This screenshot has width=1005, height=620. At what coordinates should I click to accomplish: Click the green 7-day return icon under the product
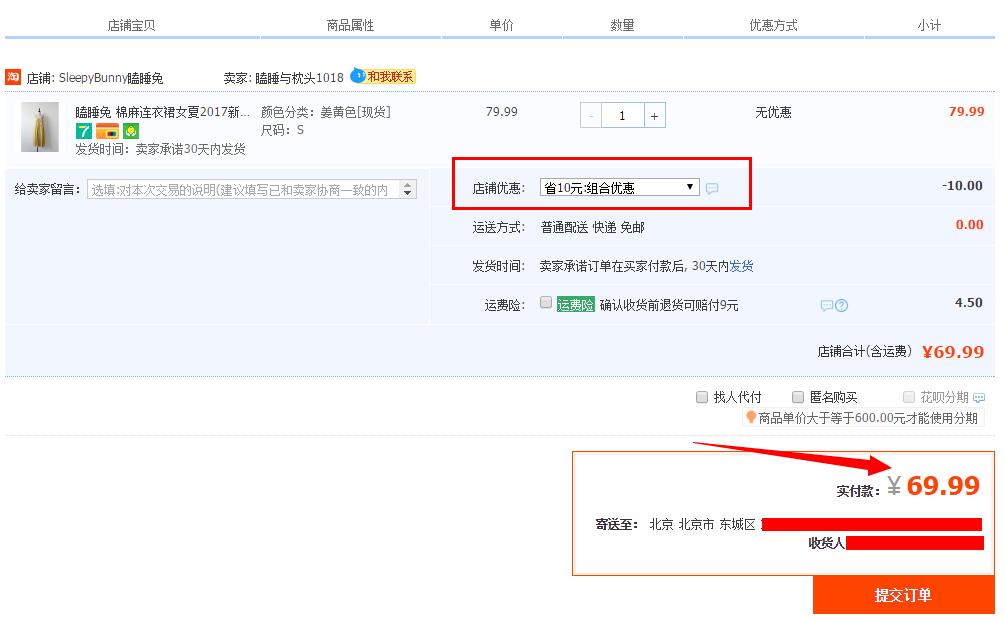[82, 131]
